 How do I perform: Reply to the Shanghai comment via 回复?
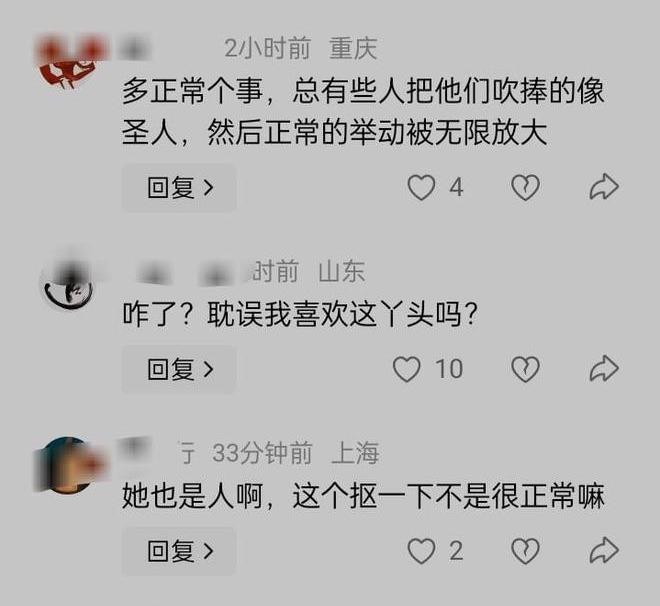pos(179,551)
